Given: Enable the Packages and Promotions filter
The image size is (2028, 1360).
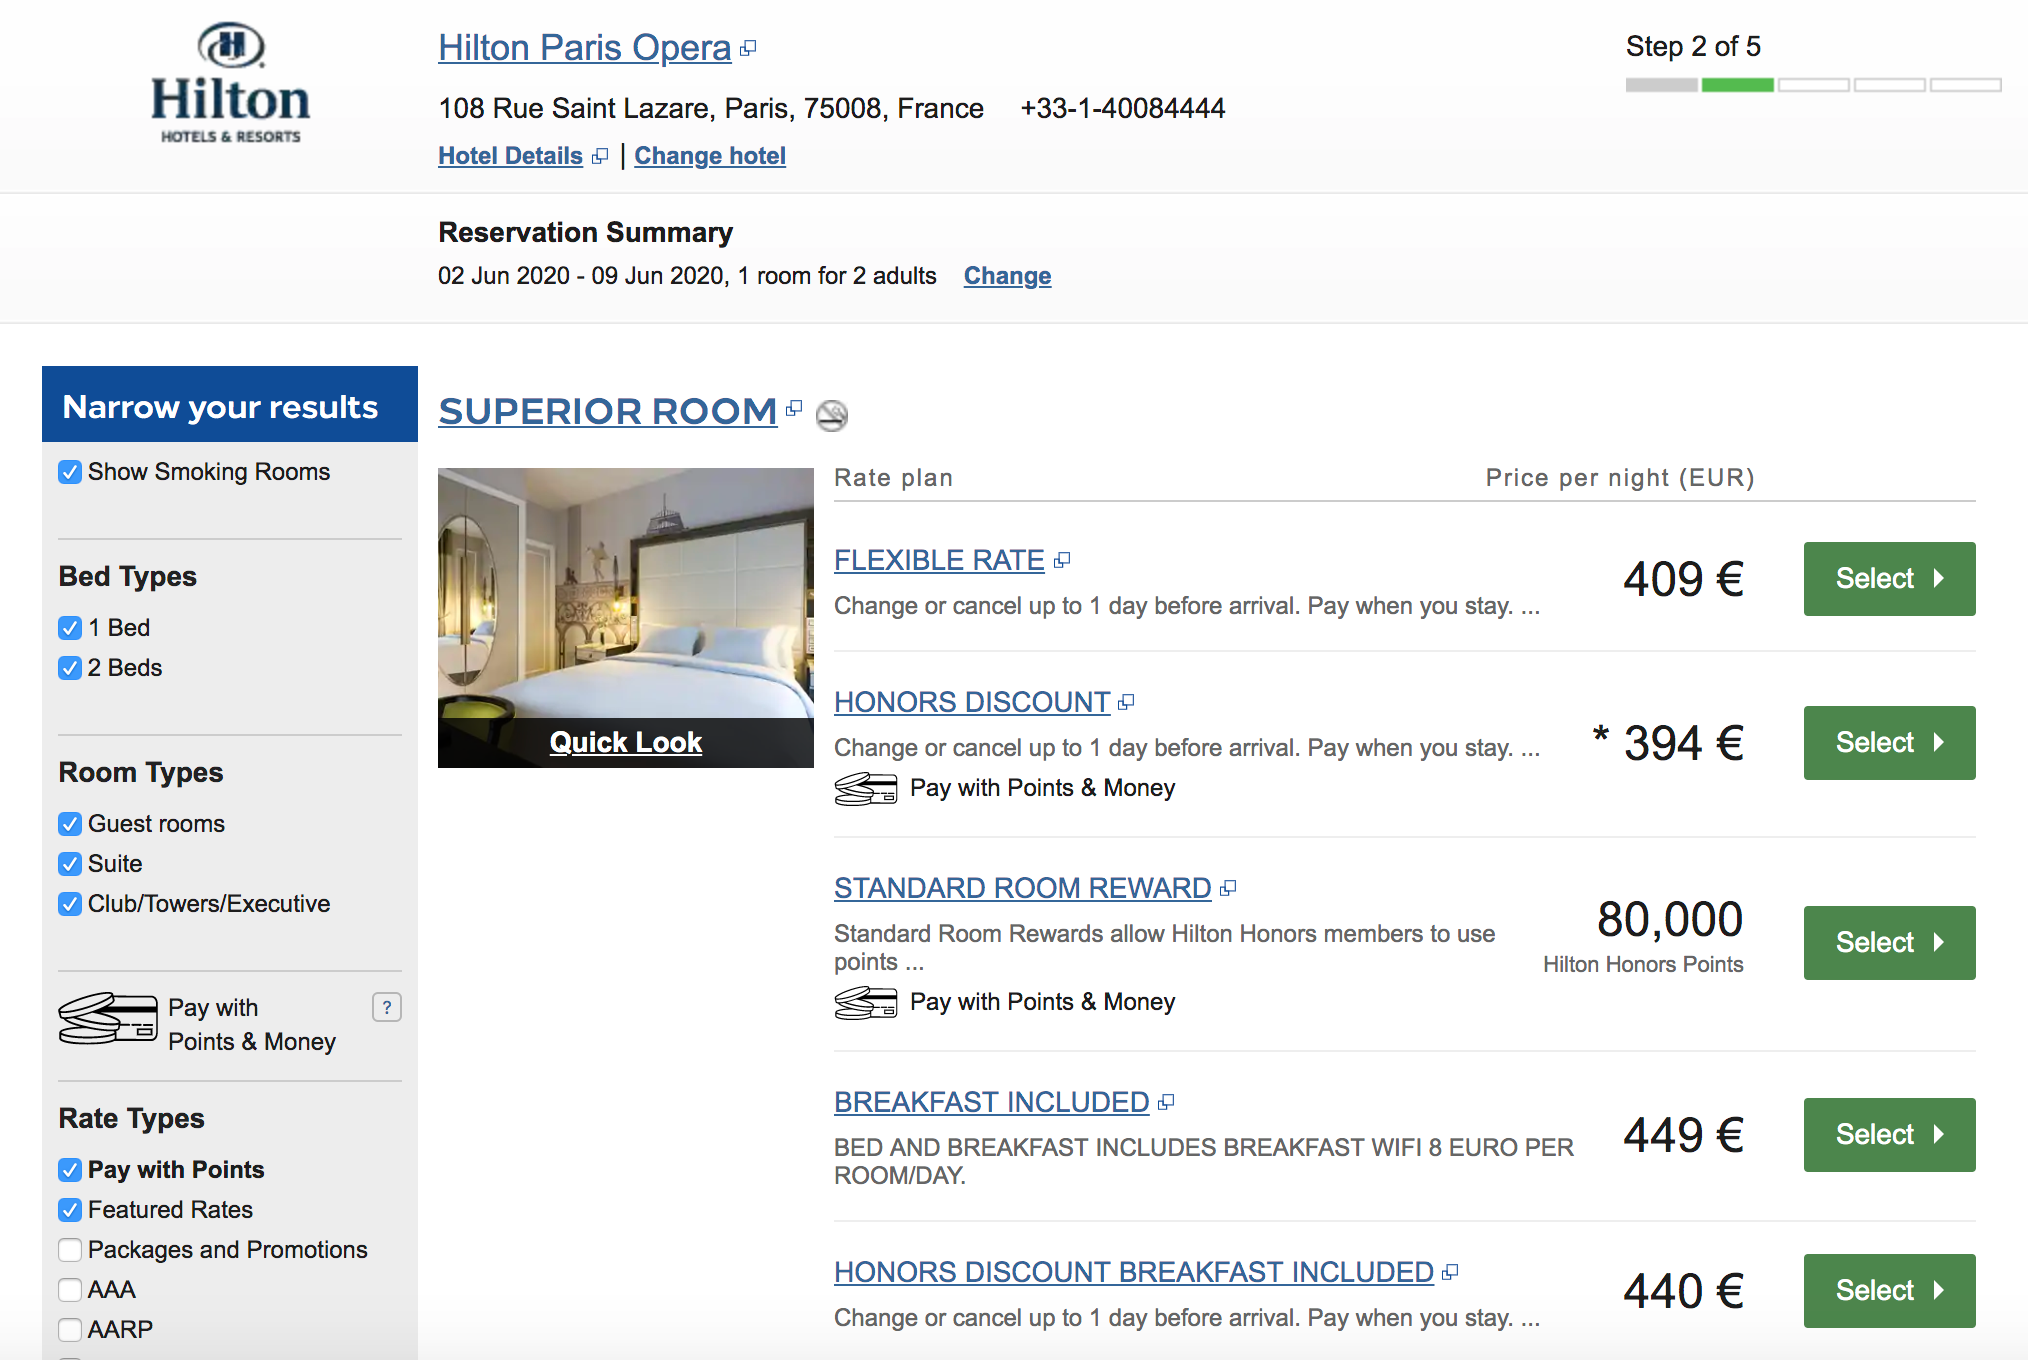Looking at the screenshot, I should tap(70, 1250).
